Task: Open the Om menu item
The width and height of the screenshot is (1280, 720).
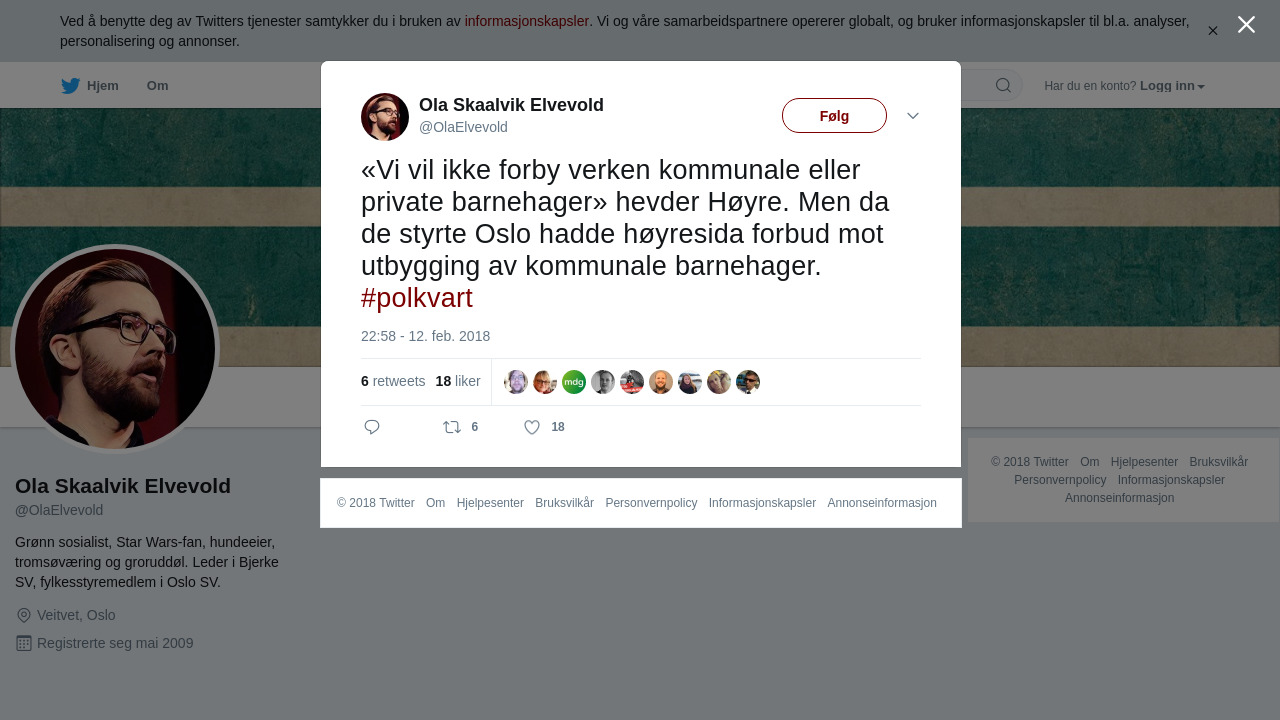Action: coord(157,86)
